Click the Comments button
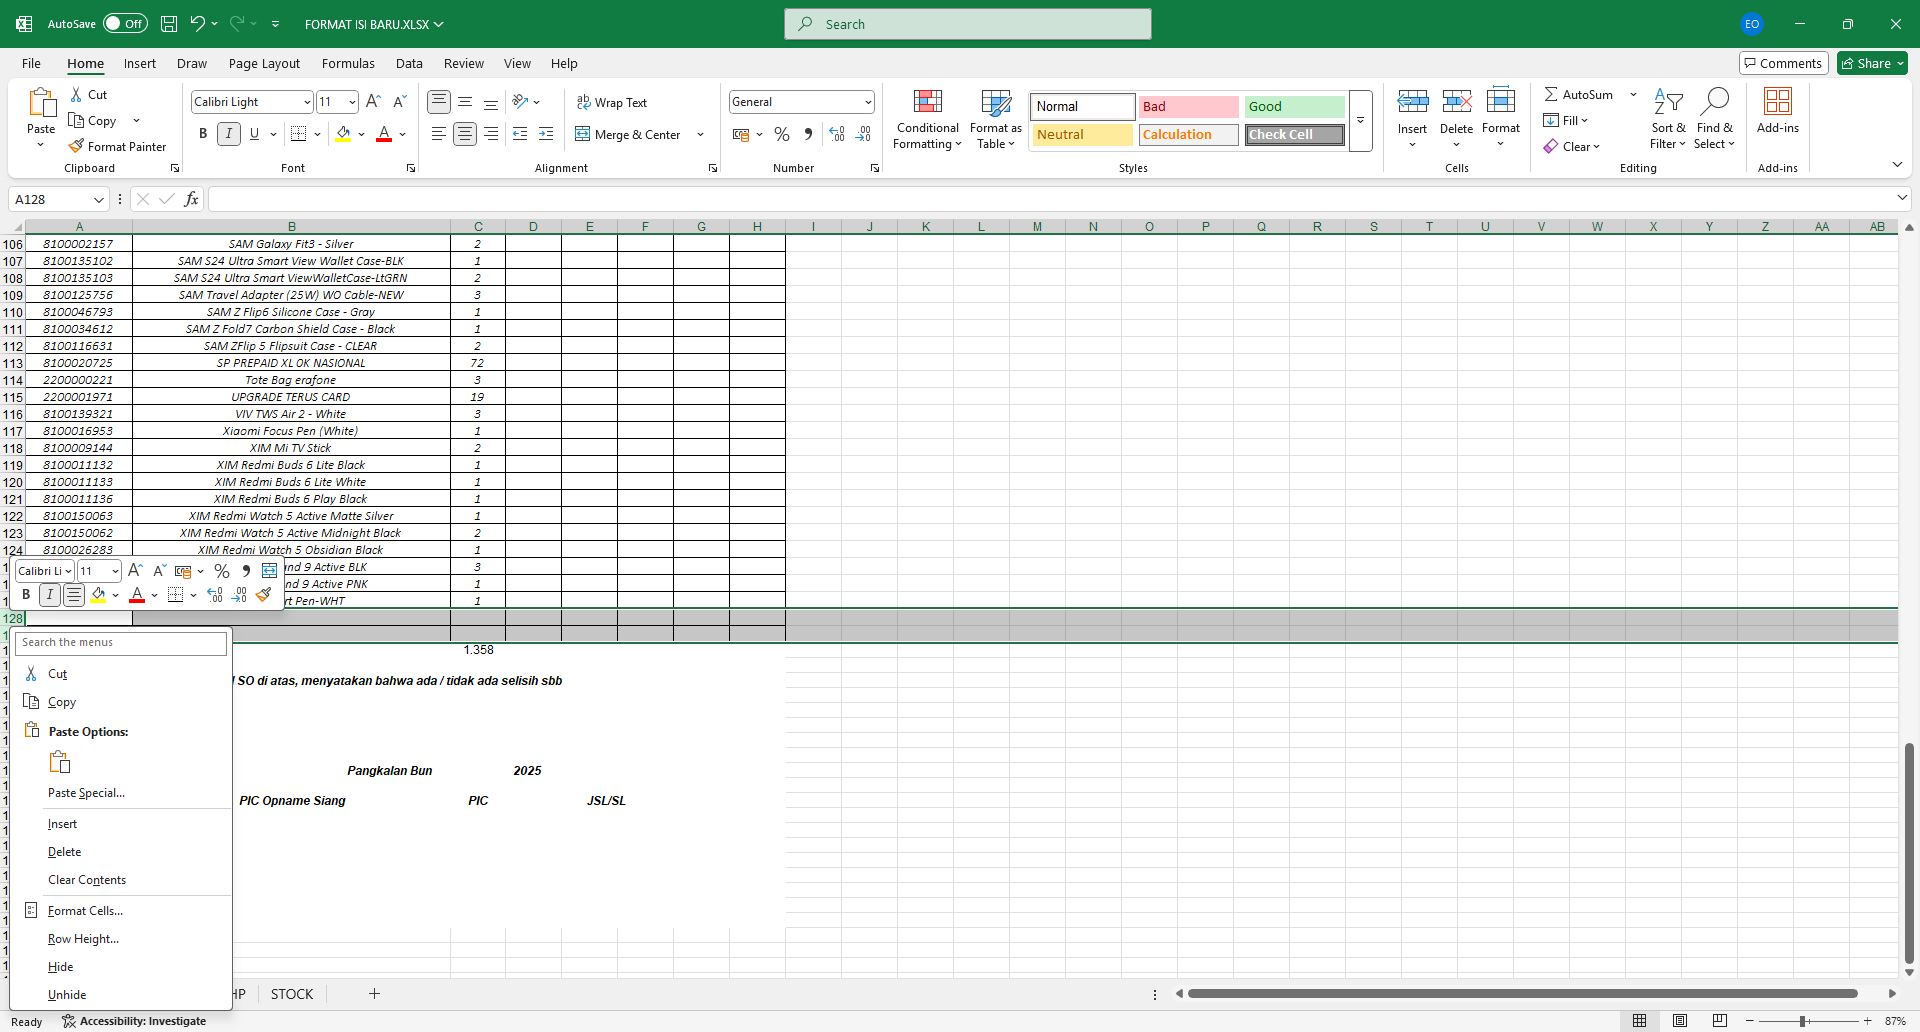The height and width of the screenshot is (1032, 1920). (1783, 63)
